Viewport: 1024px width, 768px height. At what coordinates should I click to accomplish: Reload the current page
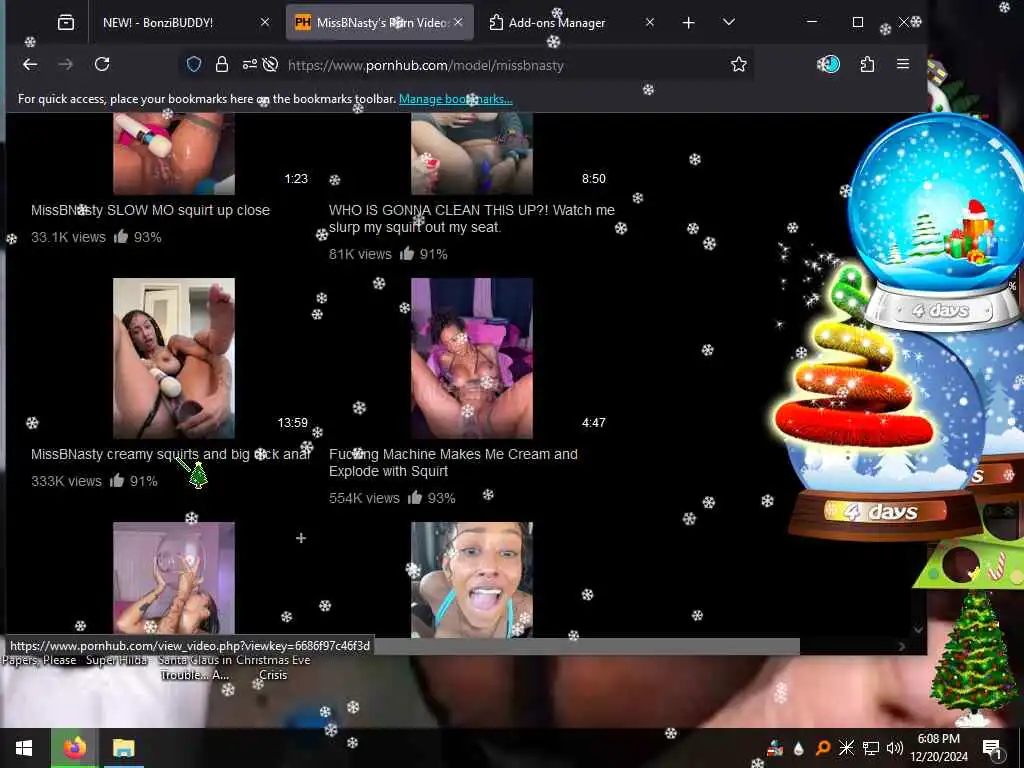click(x=102, y=64)
